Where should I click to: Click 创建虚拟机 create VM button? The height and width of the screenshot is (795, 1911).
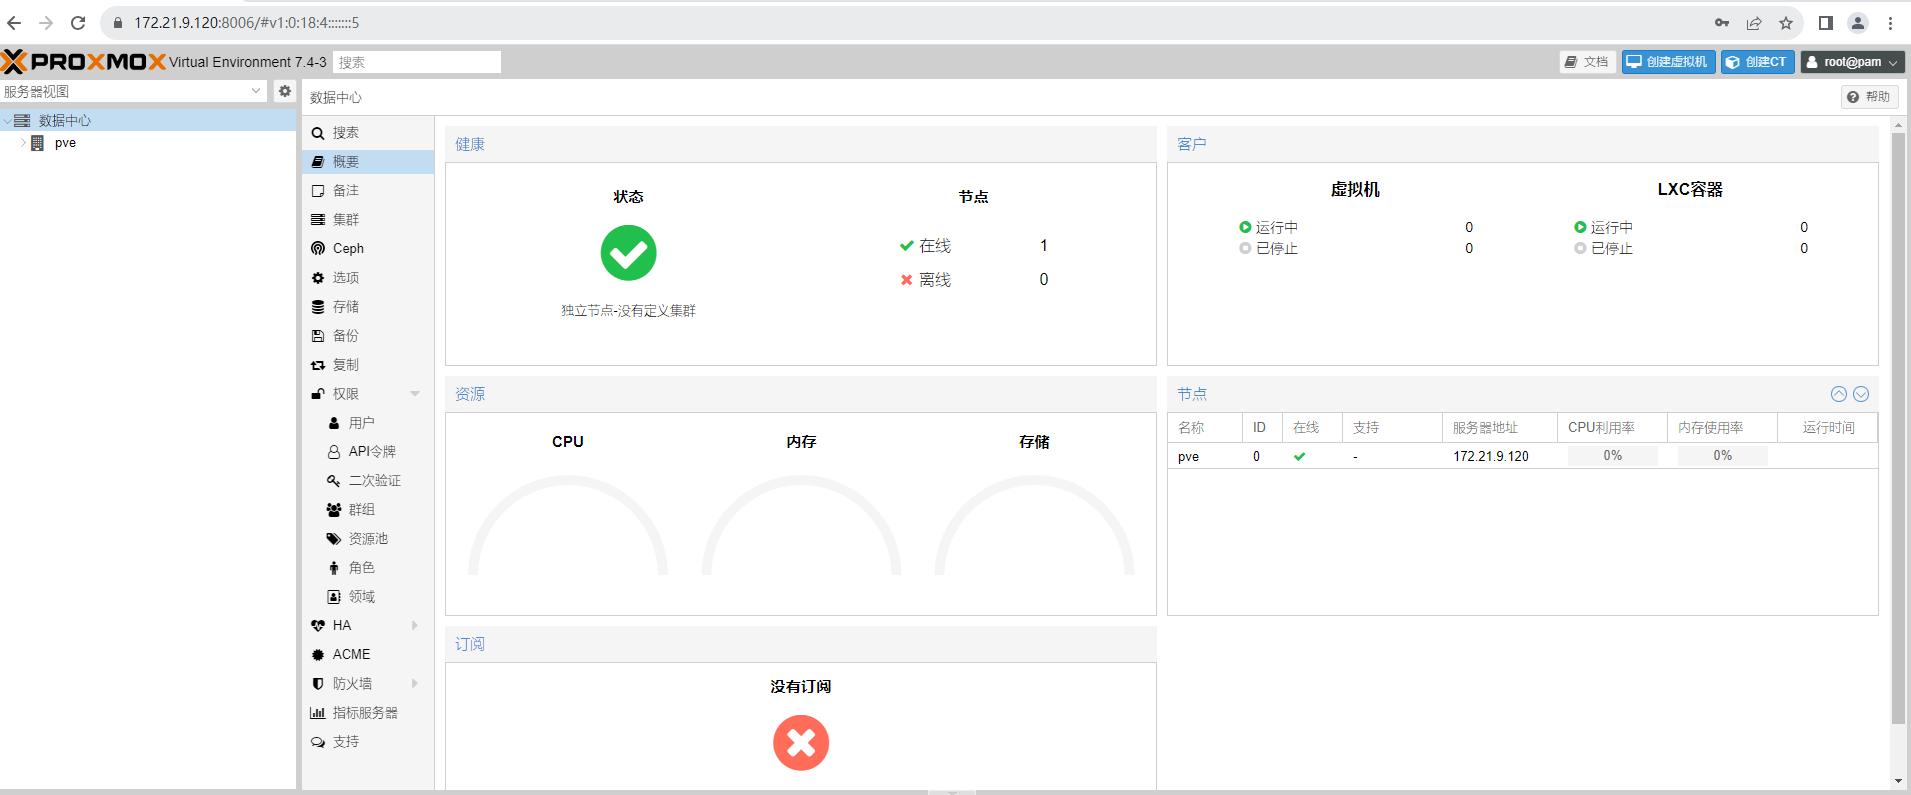(x=1668, y=62)
